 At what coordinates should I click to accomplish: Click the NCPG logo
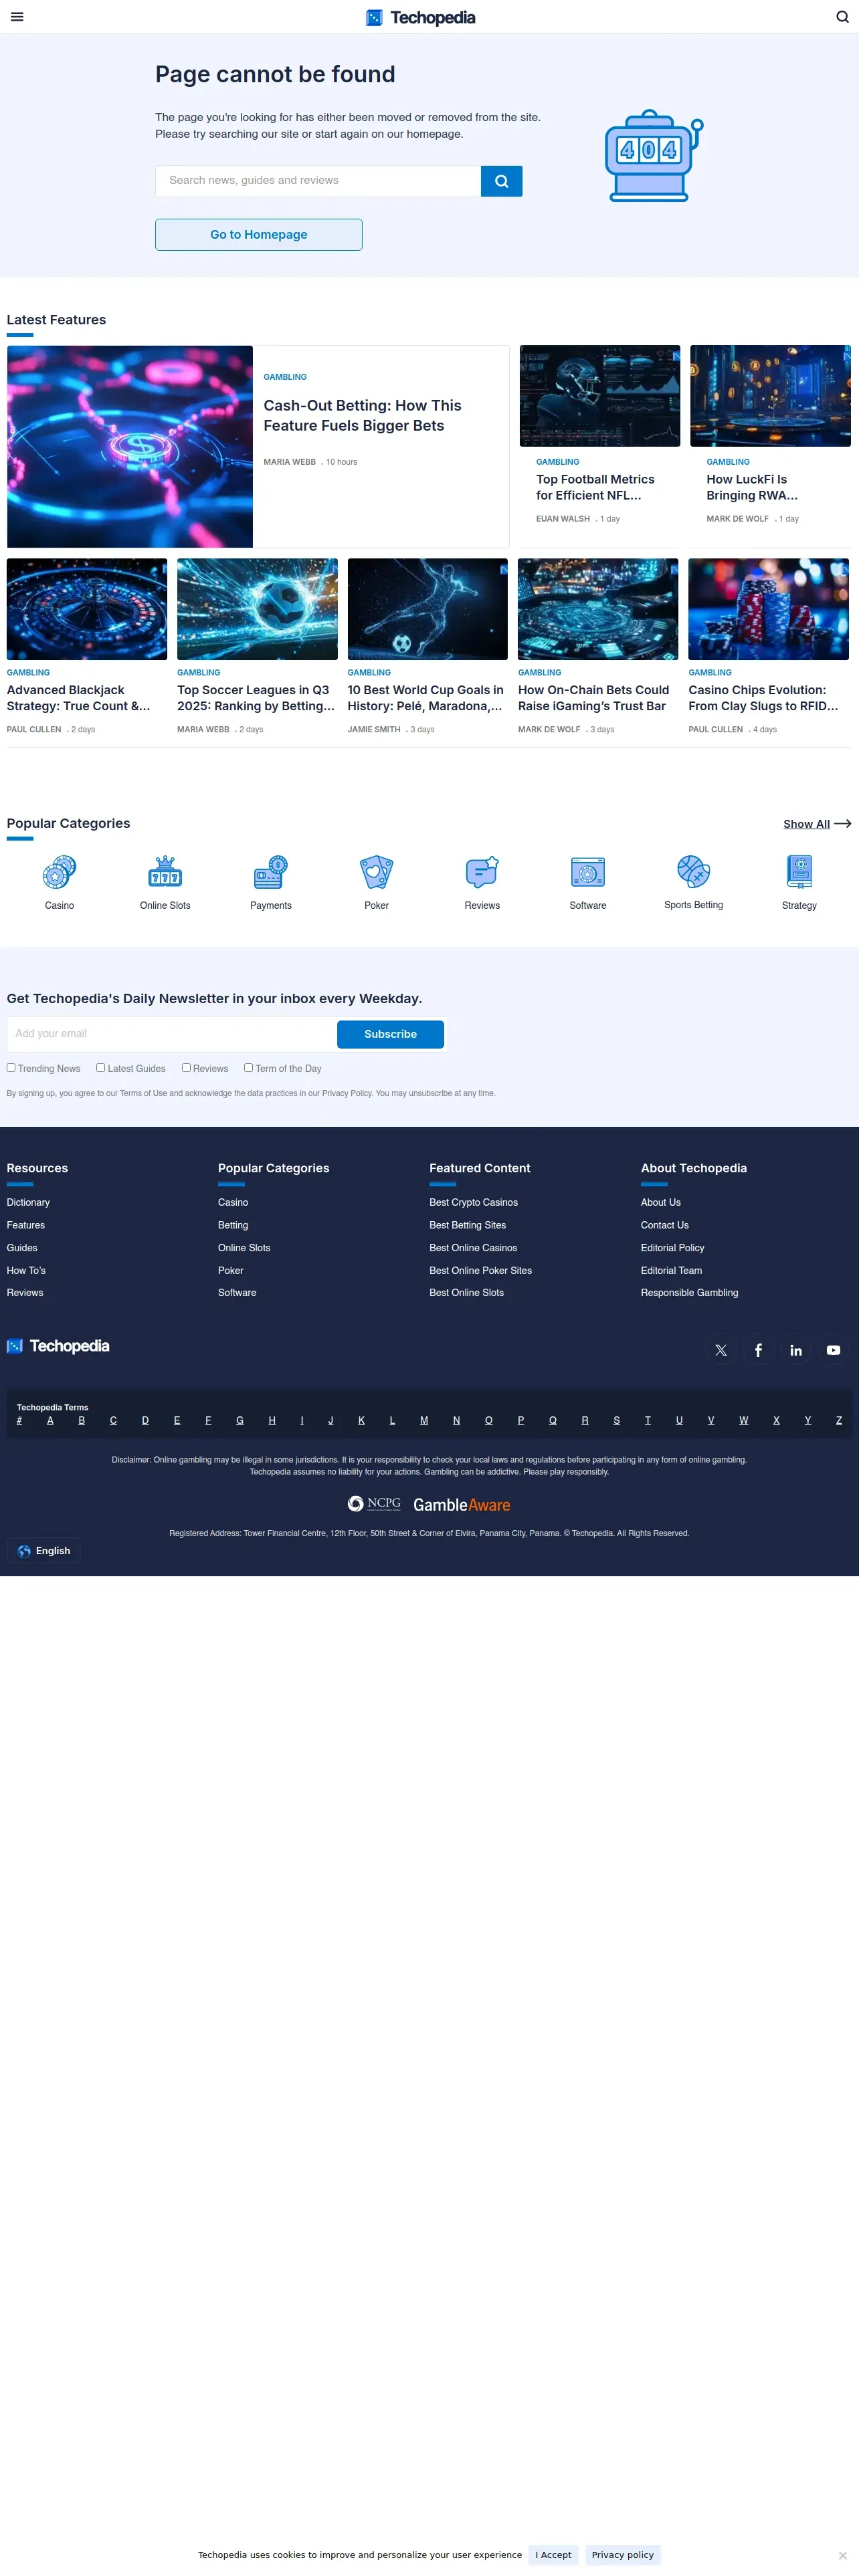(374, 1504)
